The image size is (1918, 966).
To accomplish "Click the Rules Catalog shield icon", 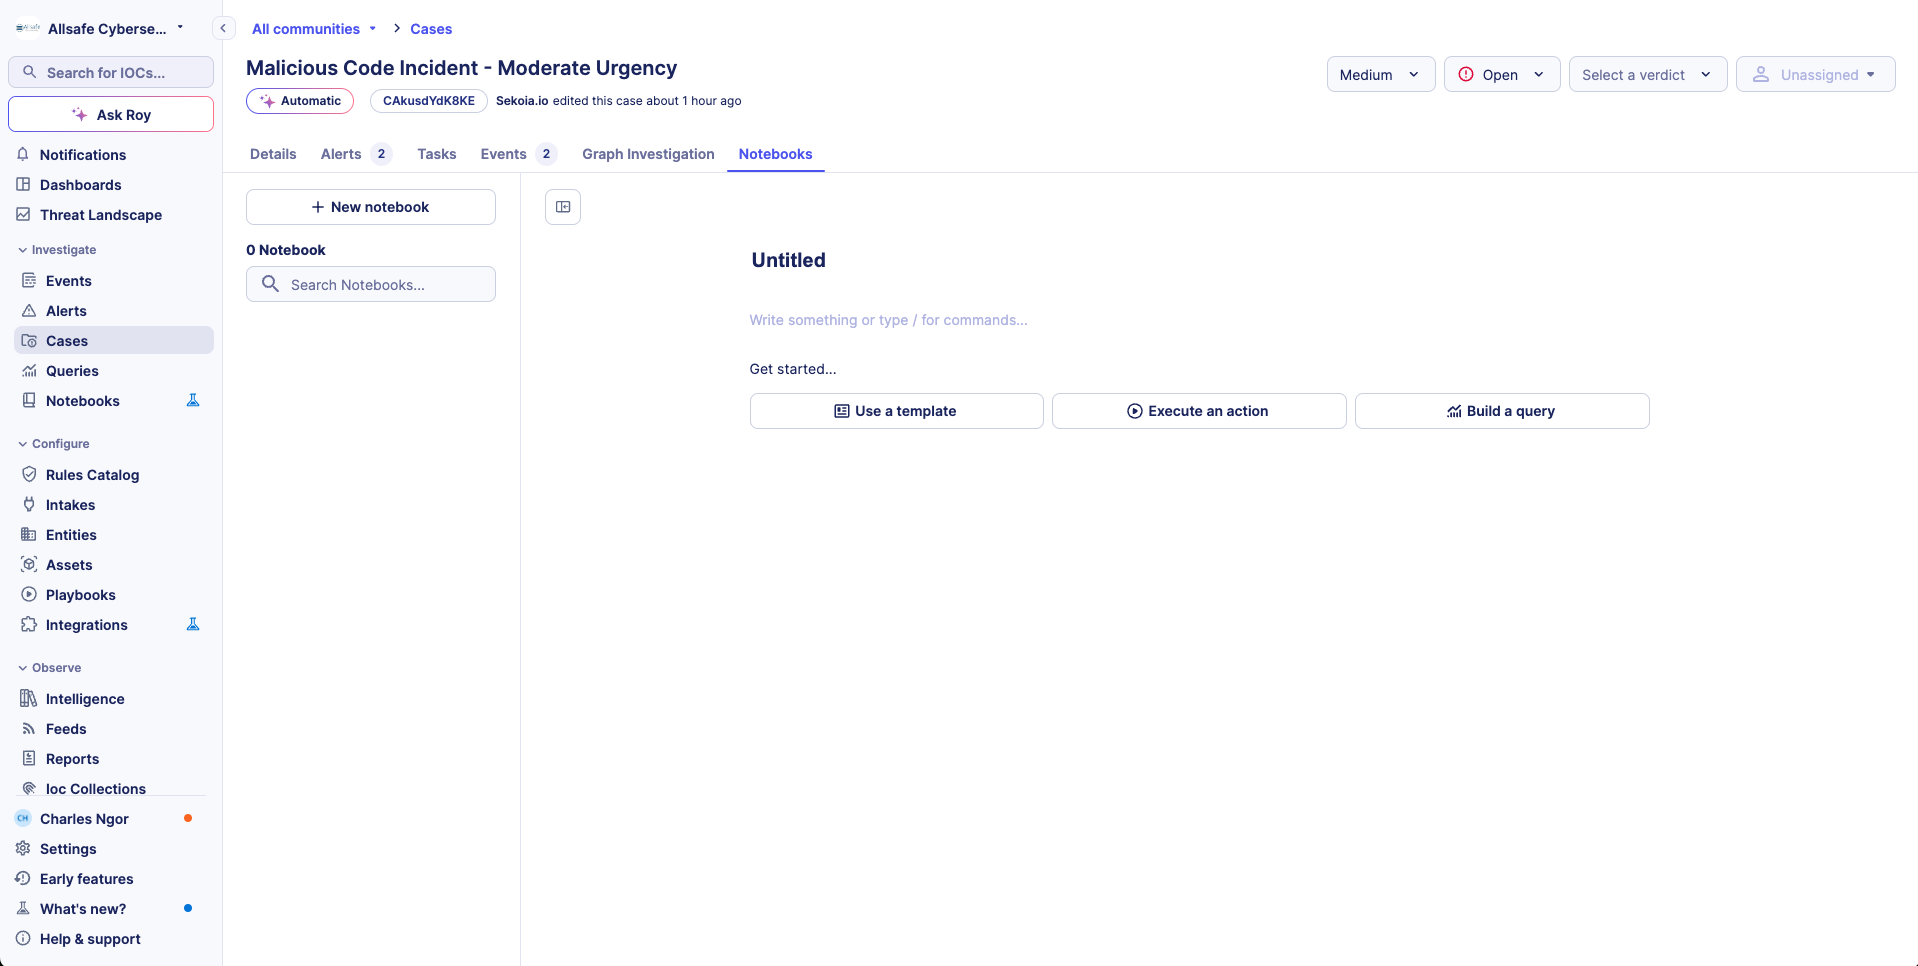I will 29,474.
